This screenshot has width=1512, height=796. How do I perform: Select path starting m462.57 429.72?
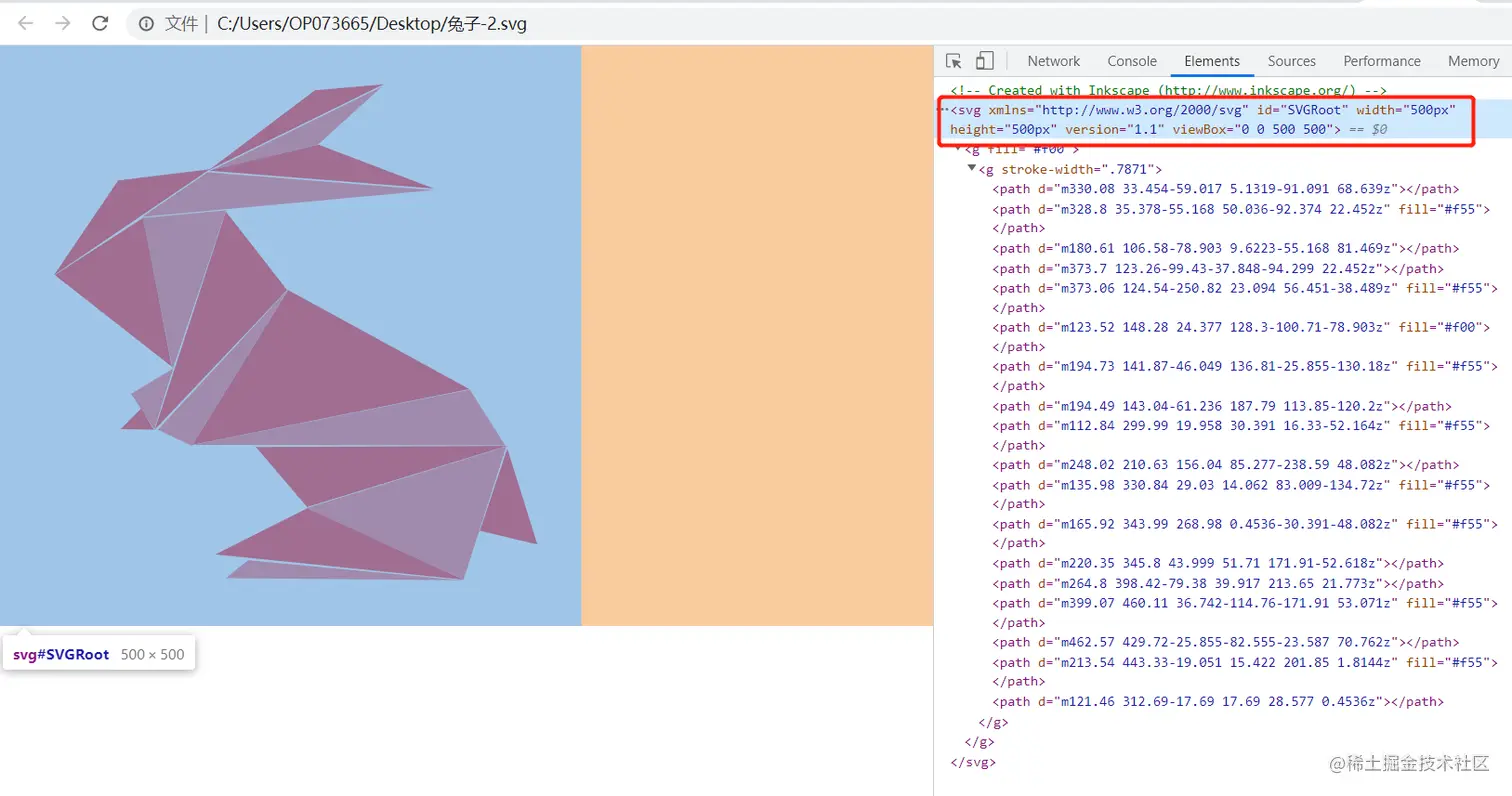coord(1226,642)
